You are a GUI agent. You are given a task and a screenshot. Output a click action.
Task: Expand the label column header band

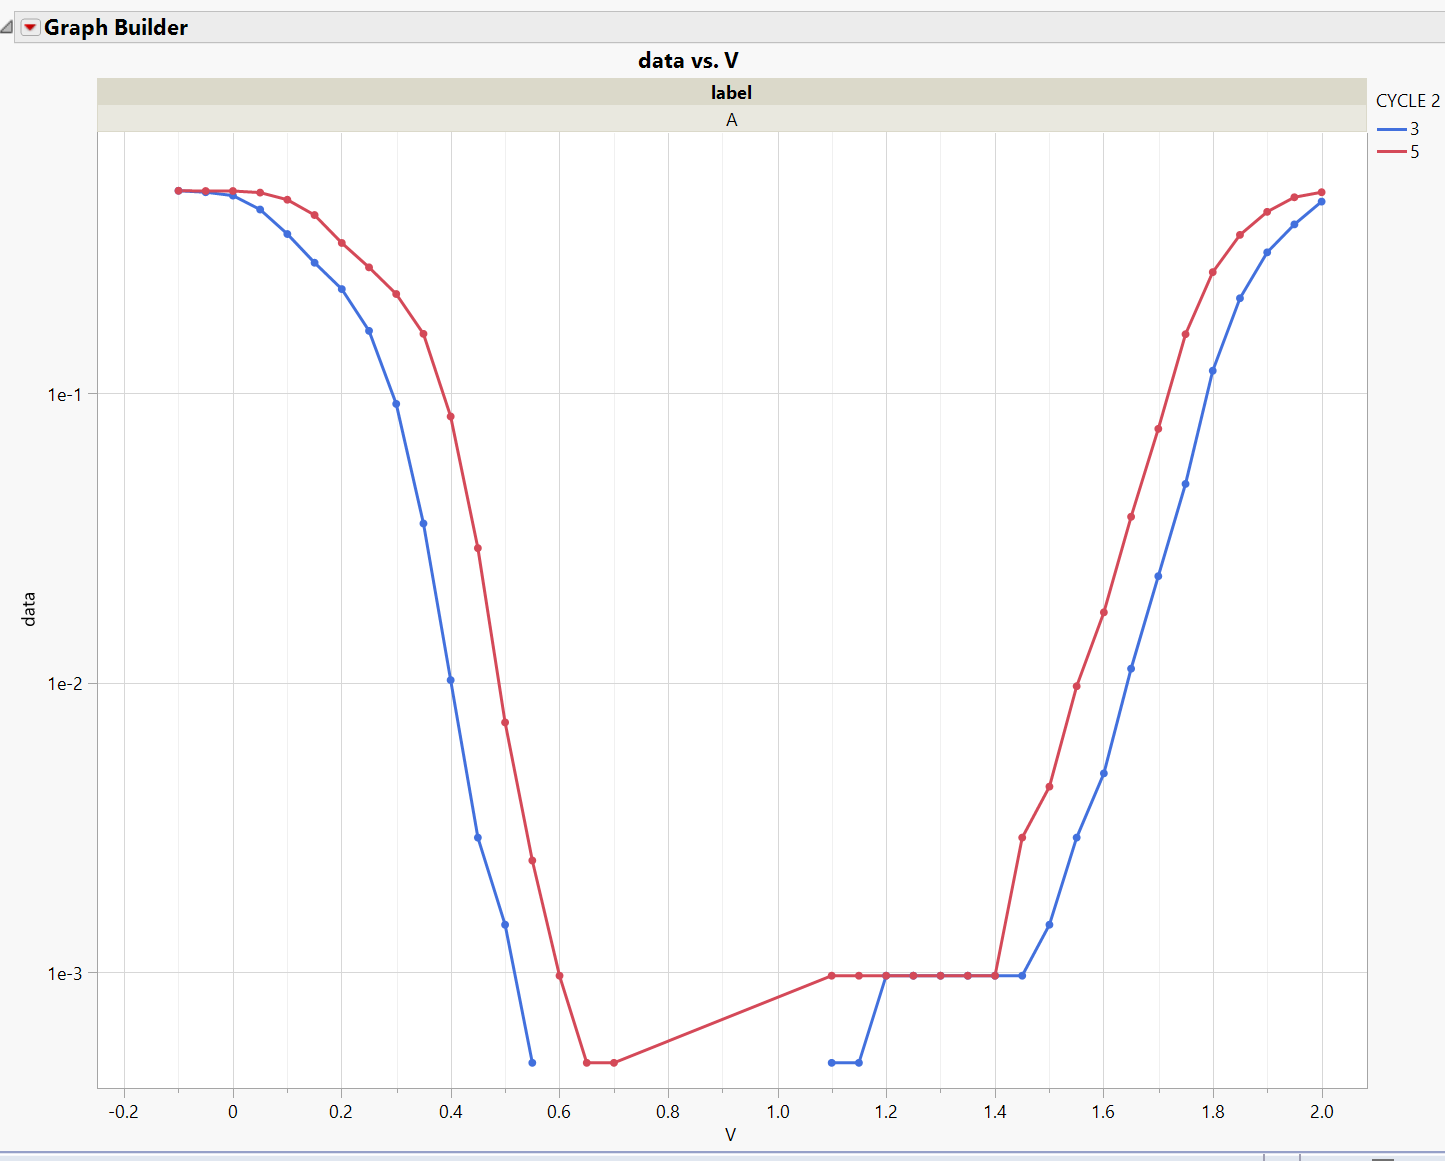click(730, 92)
